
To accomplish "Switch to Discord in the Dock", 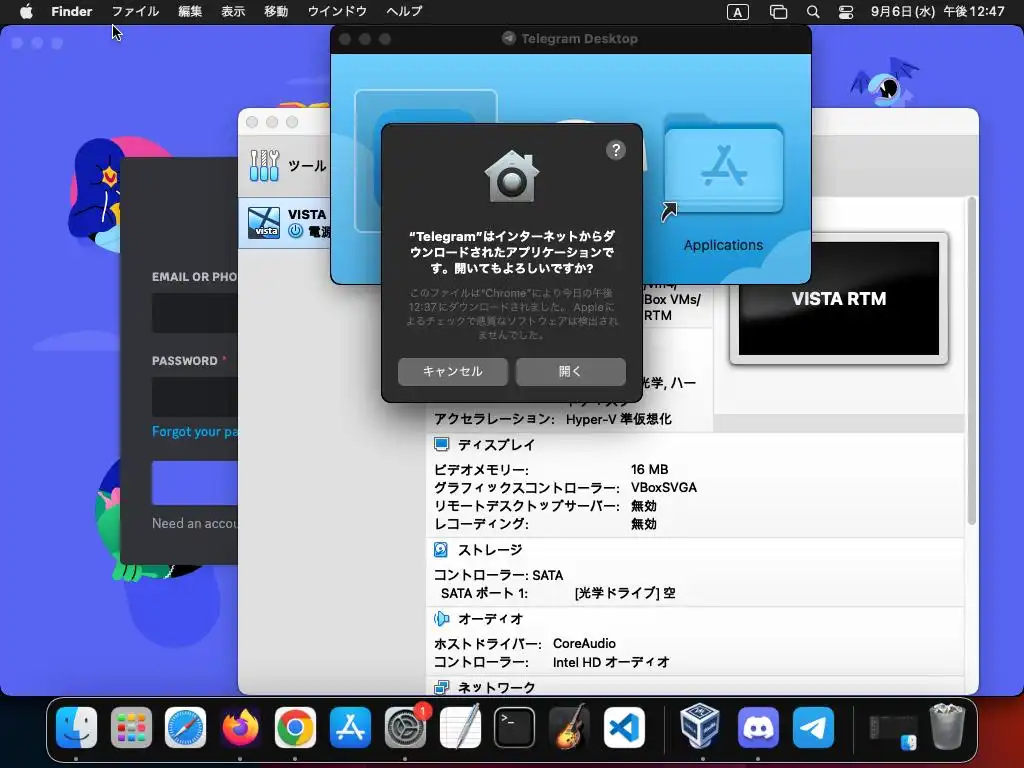I will click(x=758, y=727).
